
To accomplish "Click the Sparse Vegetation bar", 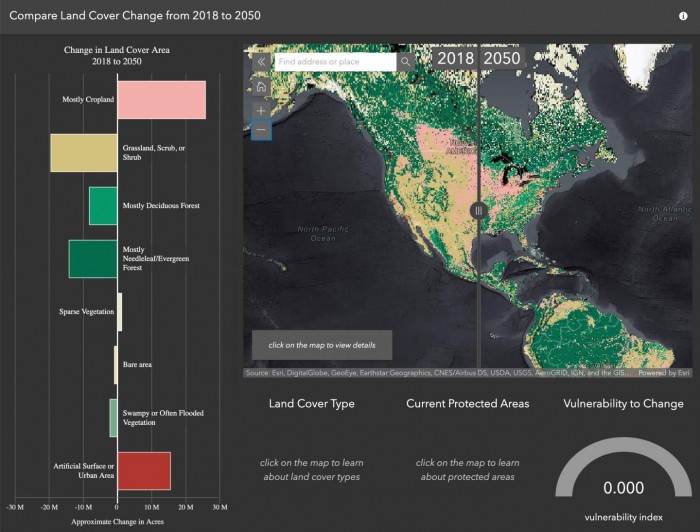I will pos(120,311).
